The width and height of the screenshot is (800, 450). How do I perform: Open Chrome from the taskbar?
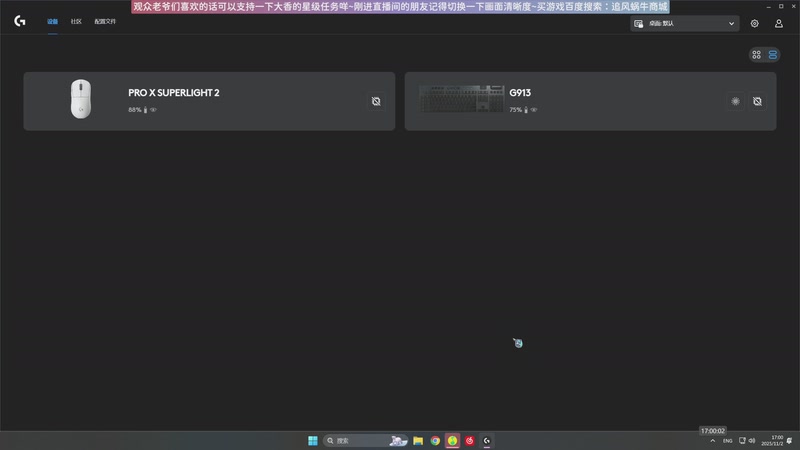tap(435, 440)
